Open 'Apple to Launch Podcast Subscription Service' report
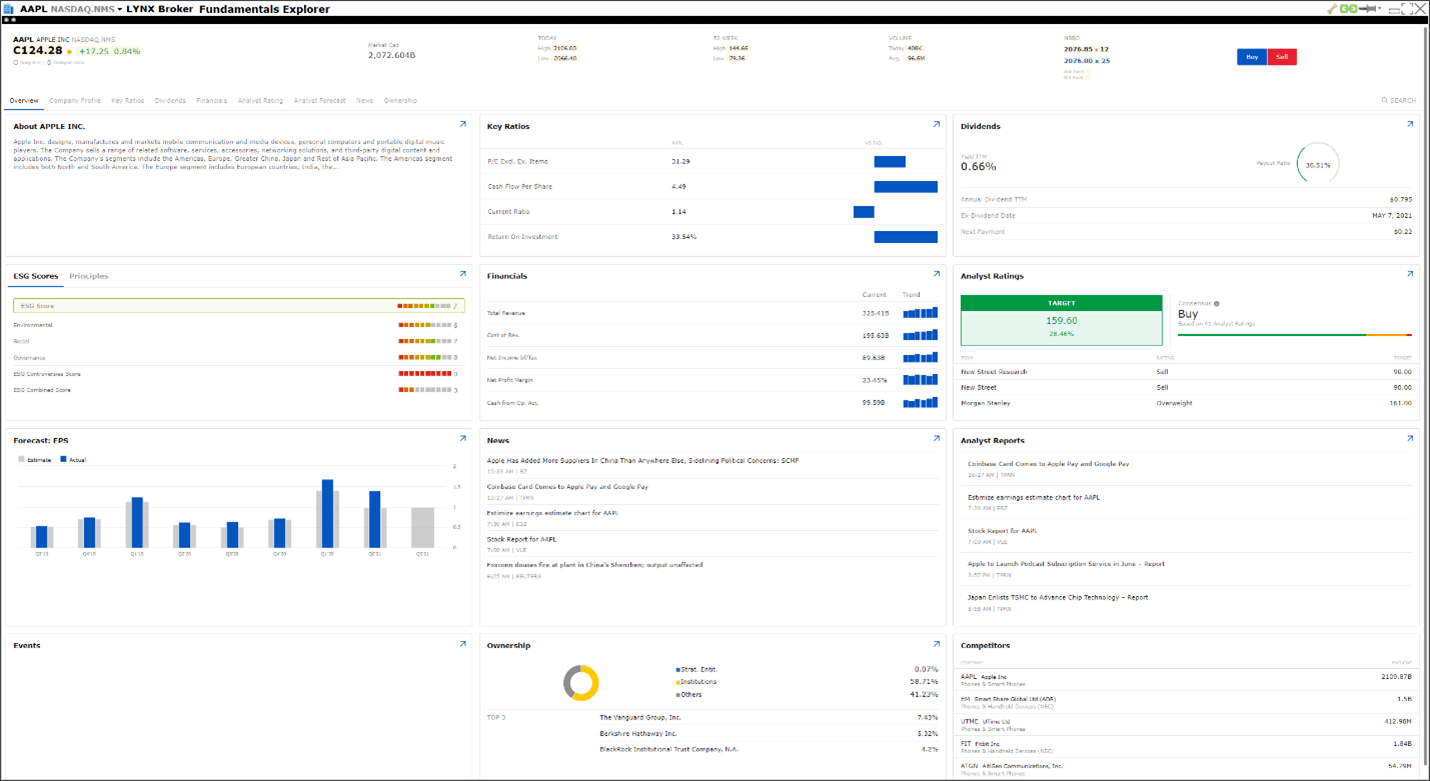The height and width of the screenshot is (781, 1430). [x=1066, y=564]
